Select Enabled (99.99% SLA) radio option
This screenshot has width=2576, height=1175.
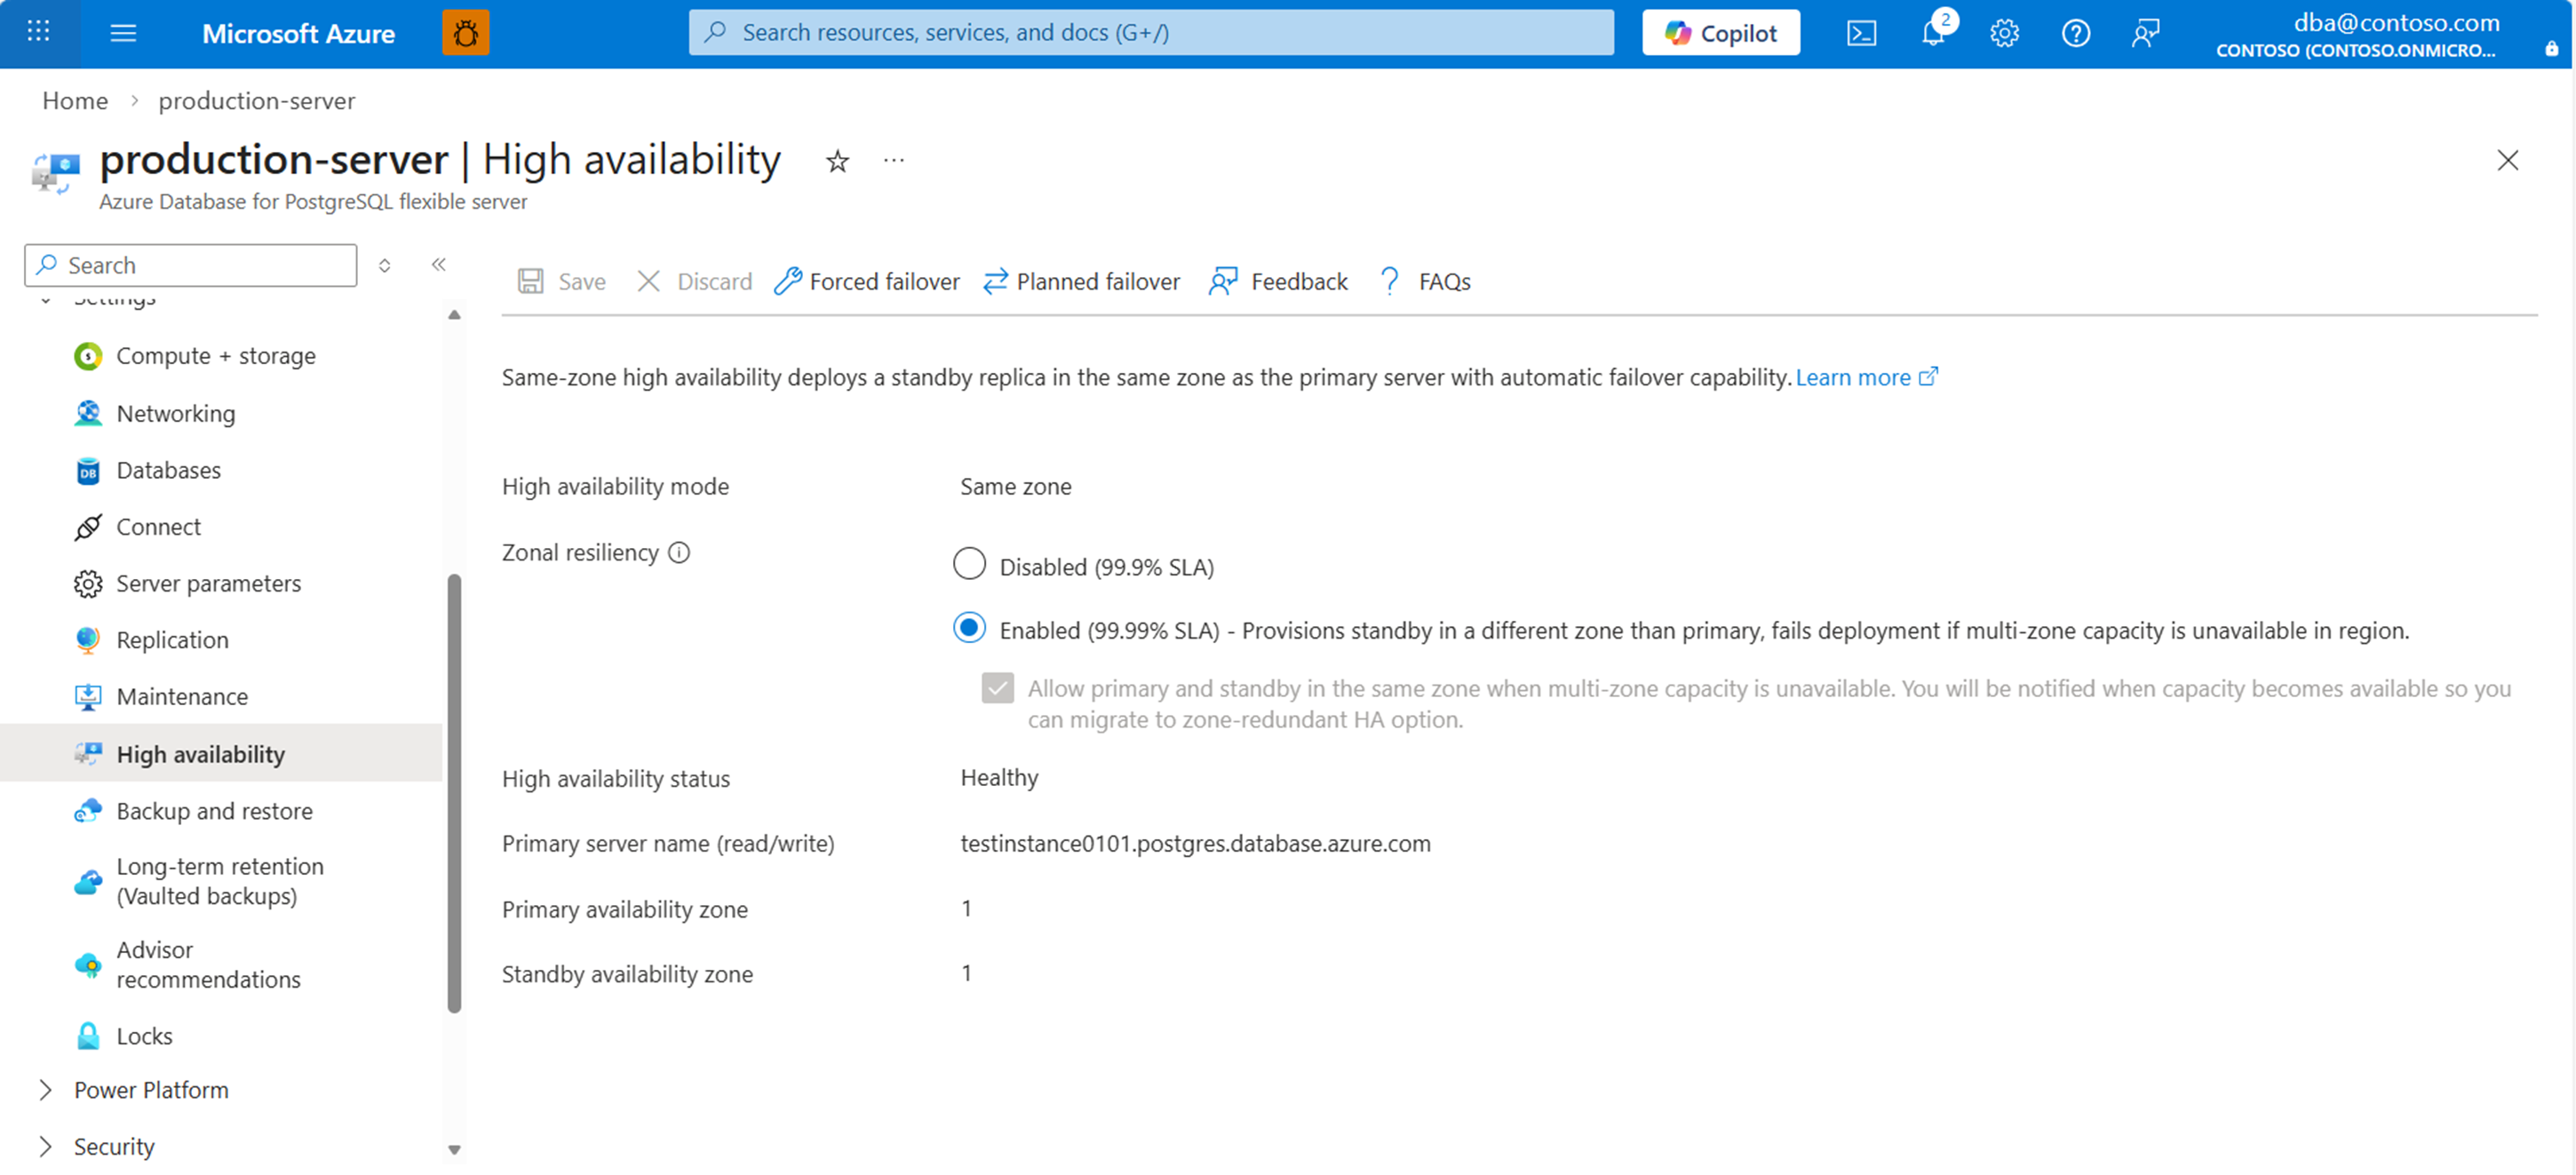point(968,628)
